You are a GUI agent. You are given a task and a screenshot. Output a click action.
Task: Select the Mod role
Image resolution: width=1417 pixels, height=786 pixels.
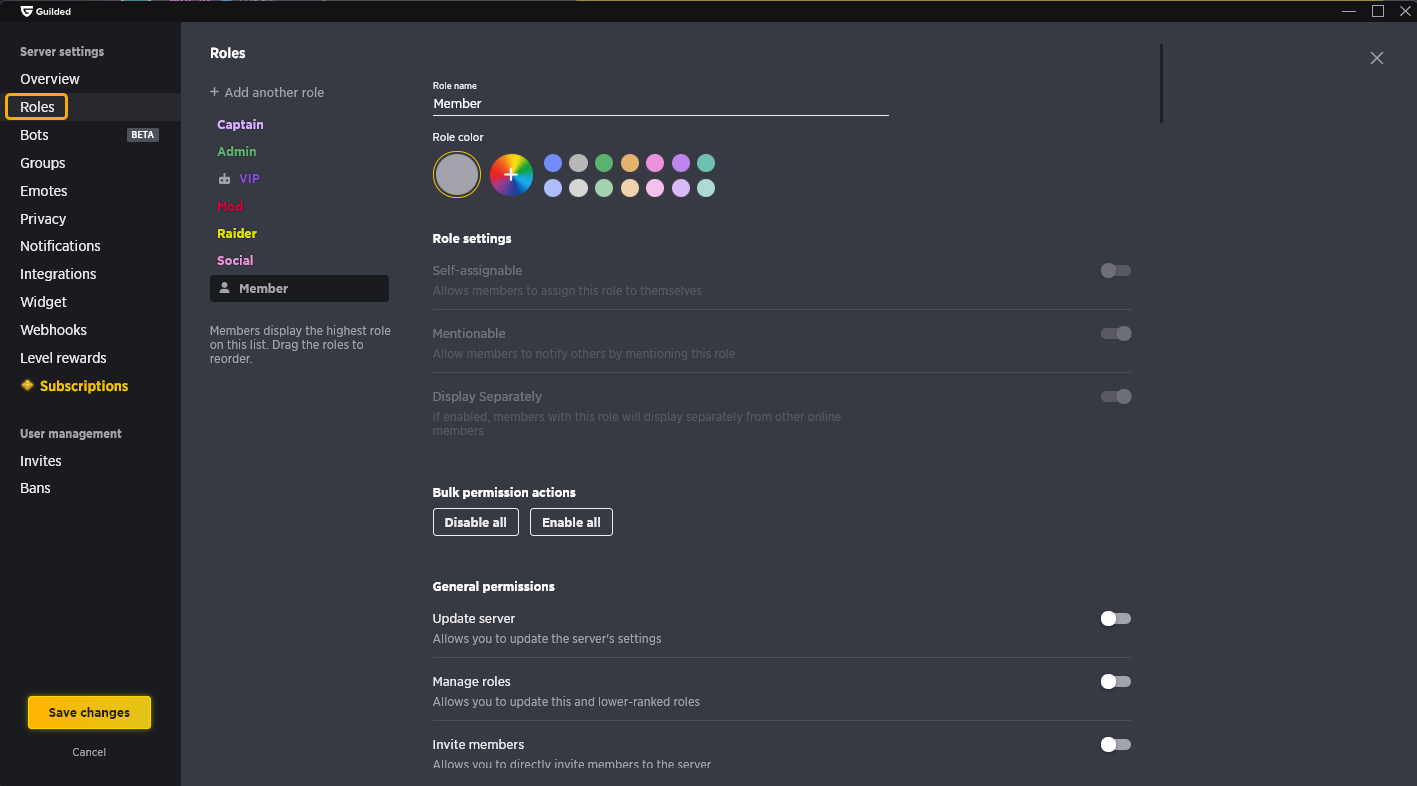coord(230,206)
